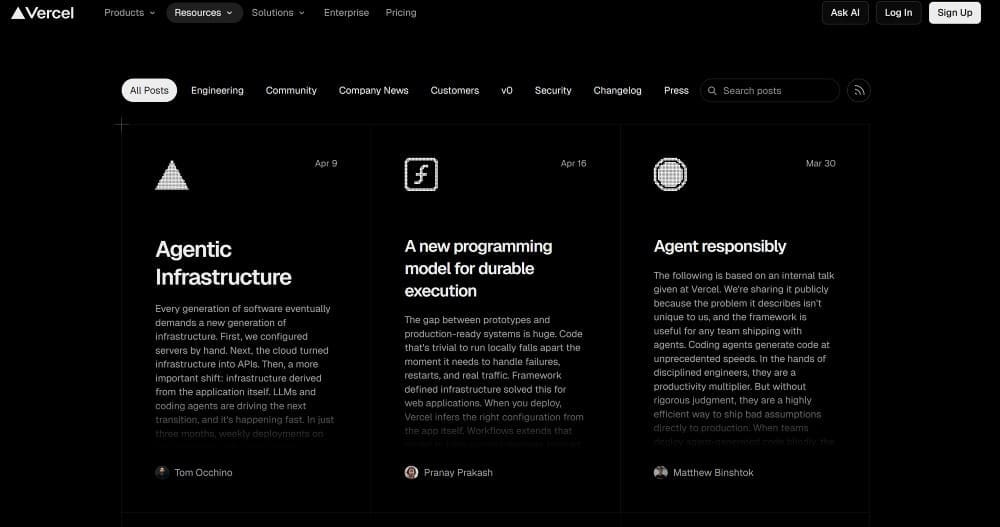The width and height of the screenshot is (1000, 527).
Task: Click the Apr 16 date label
Action: click(573, 163)
